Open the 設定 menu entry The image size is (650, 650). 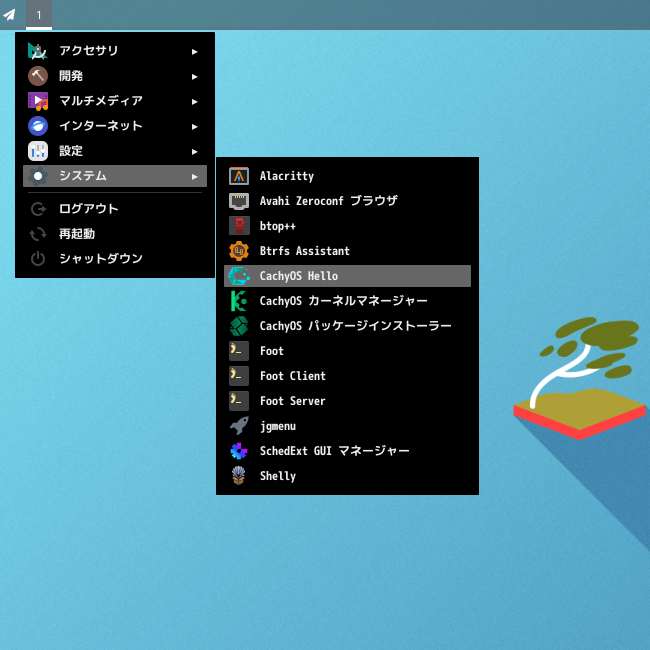pos(115,151)
